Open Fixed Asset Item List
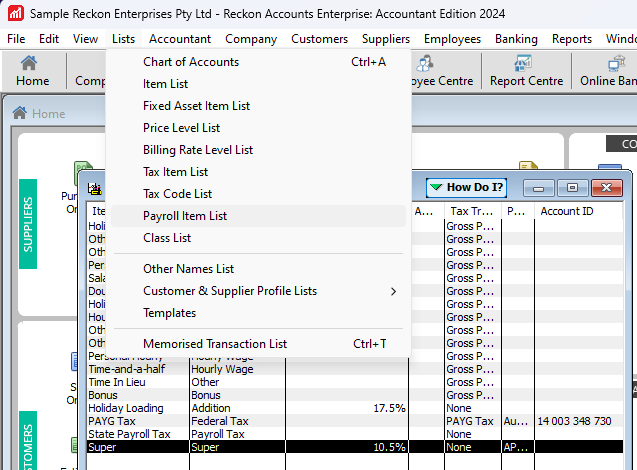The image size is (637, 470). click(x=258, y=106)
